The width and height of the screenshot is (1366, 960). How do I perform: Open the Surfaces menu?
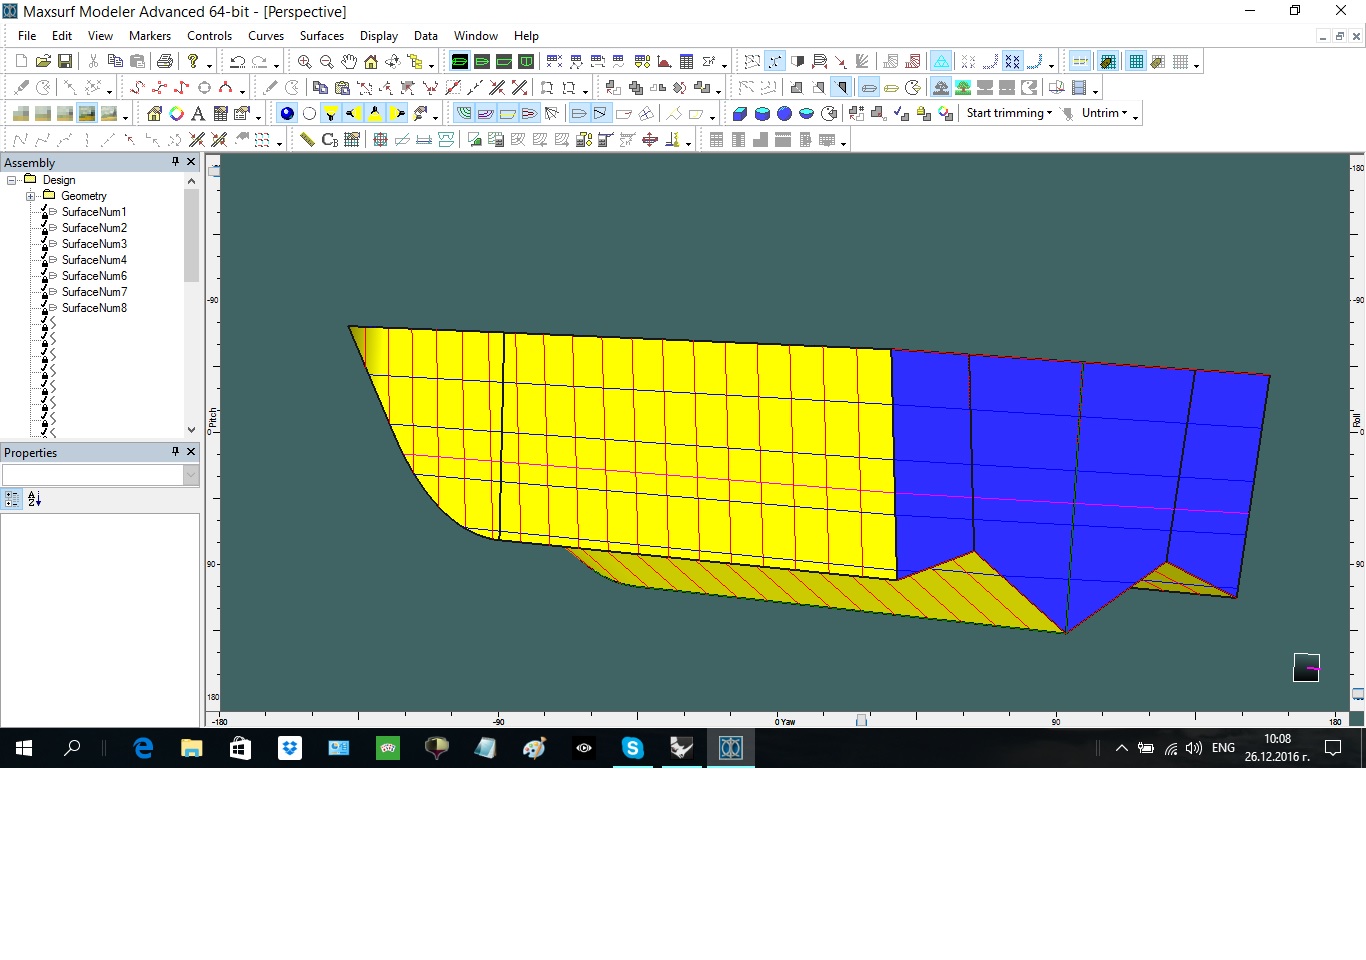click(321, 36)
